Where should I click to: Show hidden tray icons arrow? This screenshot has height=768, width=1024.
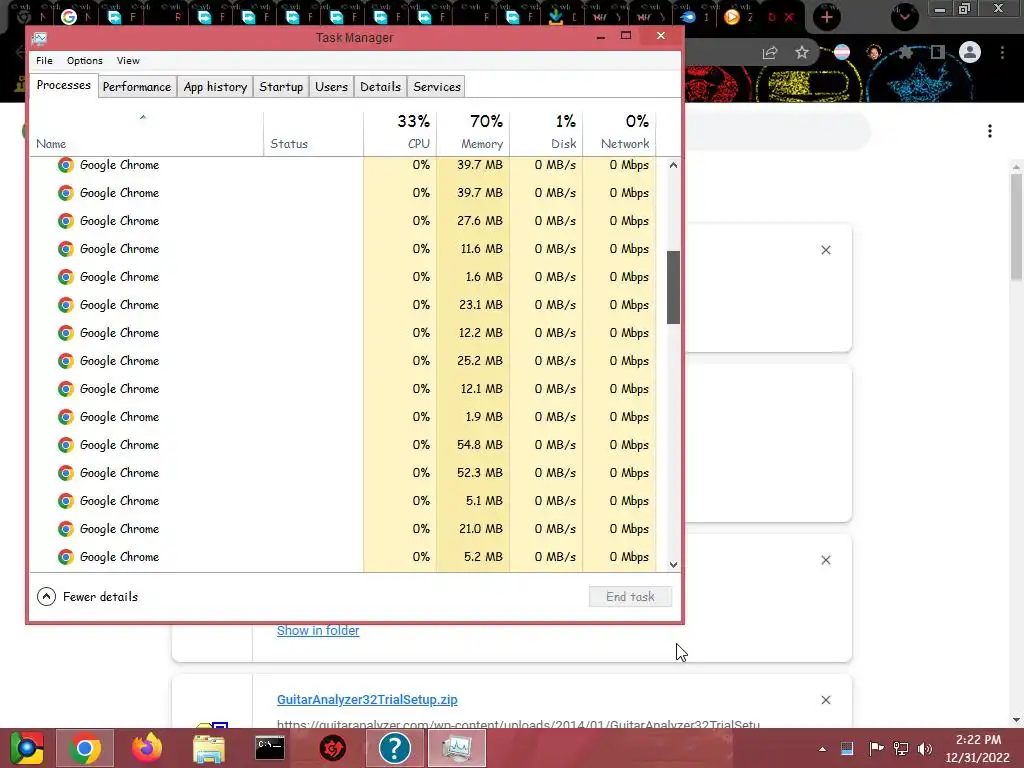coord(822,749)
